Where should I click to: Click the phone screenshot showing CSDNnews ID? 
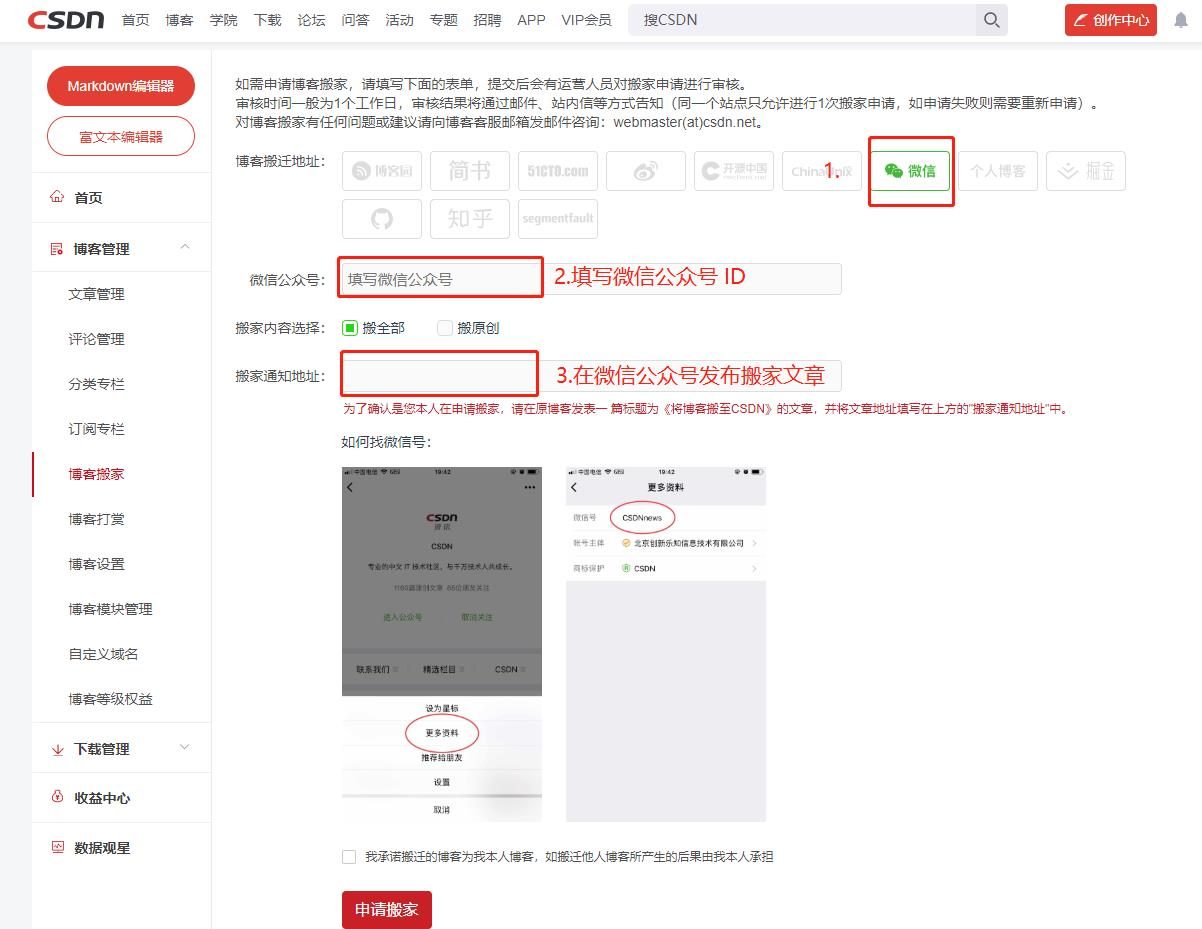tap(666, 644)
